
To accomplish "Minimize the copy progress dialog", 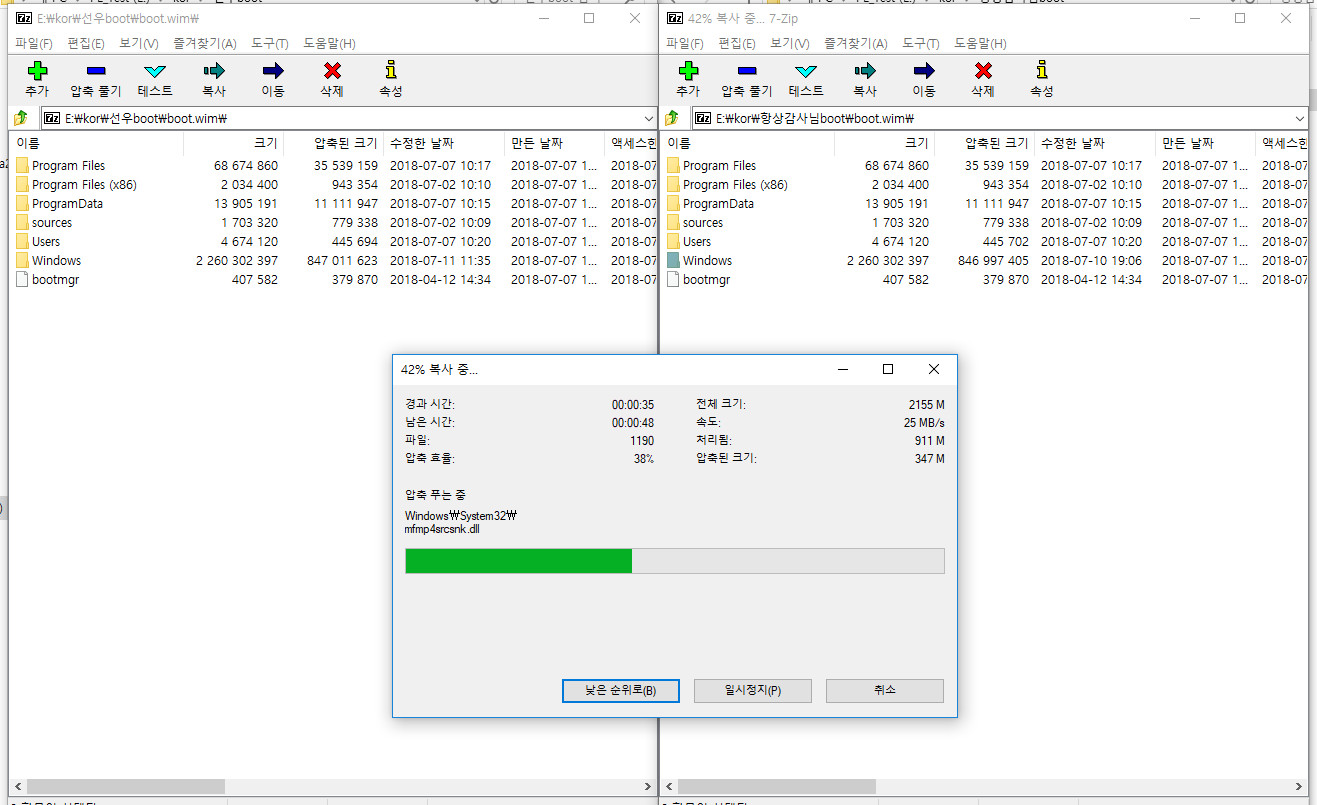I will pyautogui.click(x=842, y=369).
